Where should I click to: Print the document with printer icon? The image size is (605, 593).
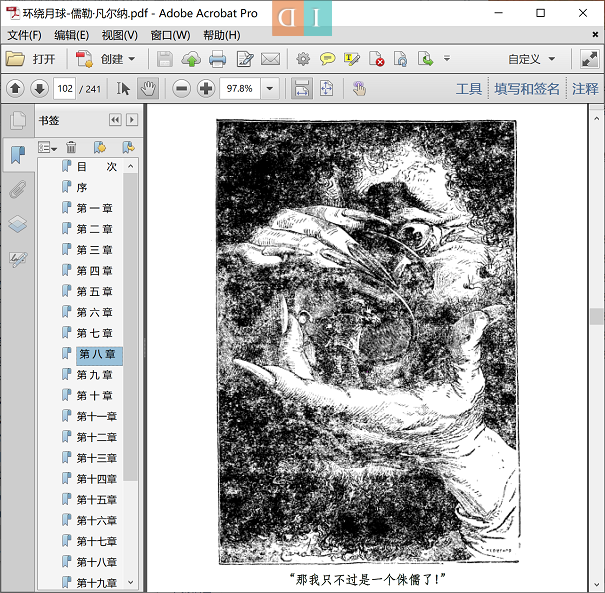point(217,59)
